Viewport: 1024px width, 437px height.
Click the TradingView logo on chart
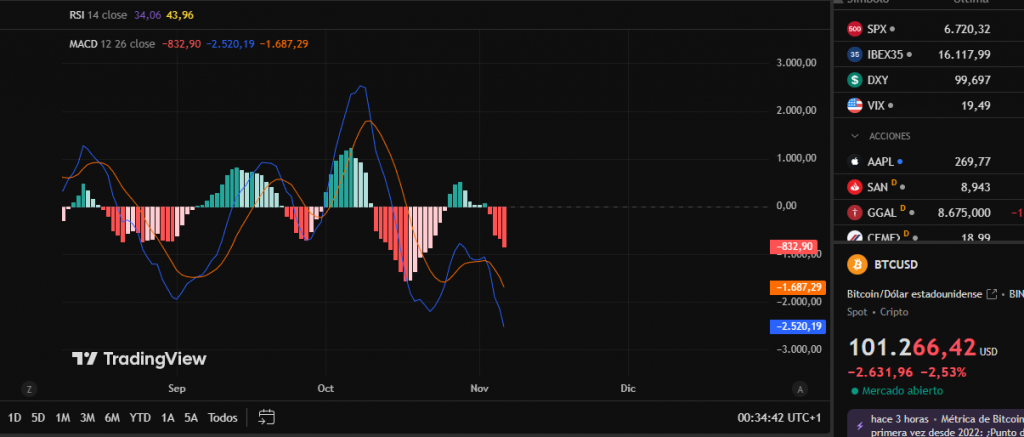point(138,359)
